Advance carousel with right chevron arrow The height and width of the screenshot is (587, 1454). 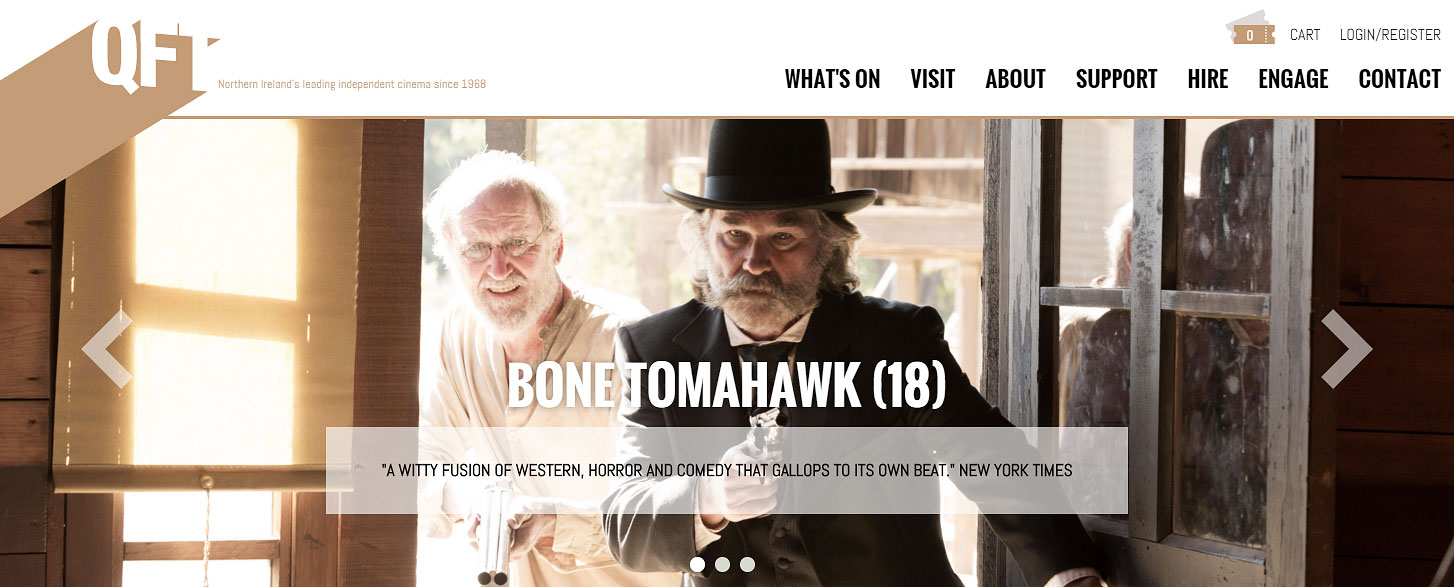[1346, 349]
